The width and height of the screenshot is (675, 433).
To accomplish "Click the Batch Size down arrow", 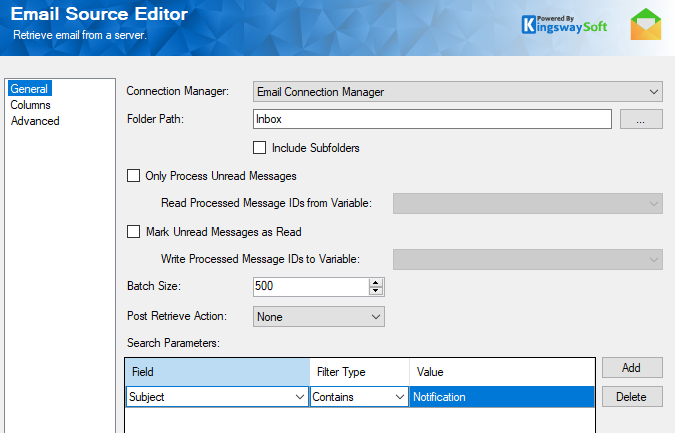I will [376, 291].
